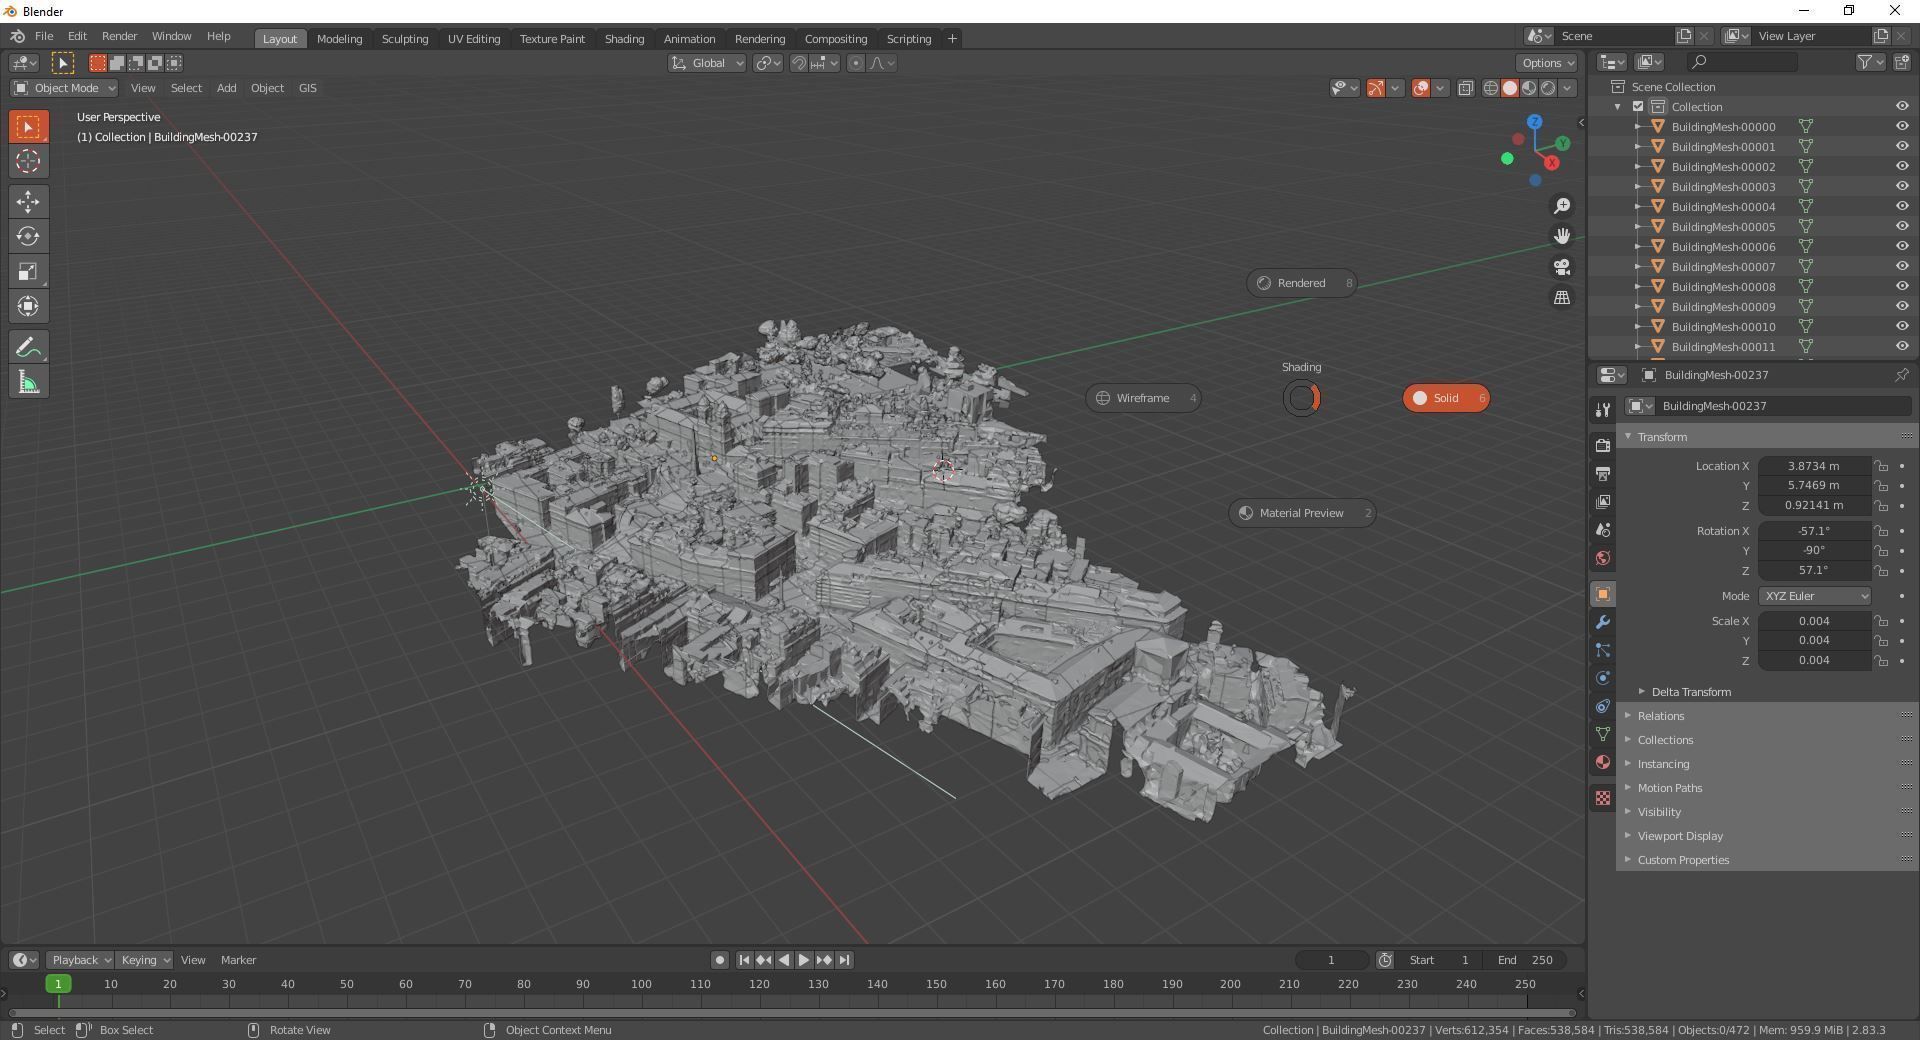Choose the Select Box tool
Screen dimensions: 1920x1040
pos(28,127)
